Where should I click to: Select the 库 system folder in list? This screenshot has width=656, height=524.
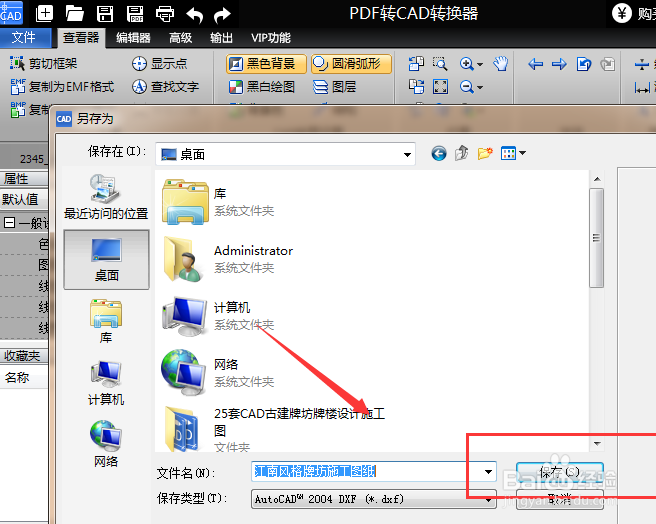click(218, 202)
